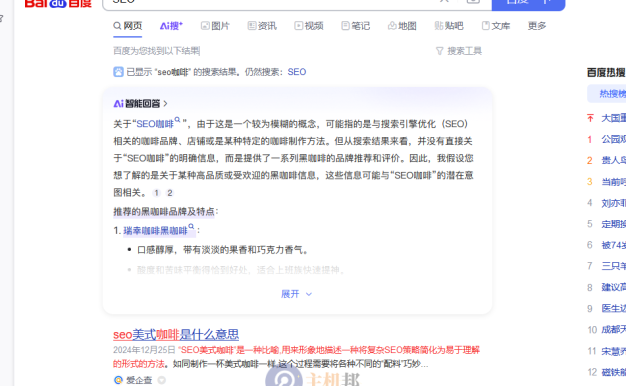This screenshot has width=626, height=386.
Task: Click the blue icon before 已显示 notice
Action: pyautogui.click(x=118, y=72)
